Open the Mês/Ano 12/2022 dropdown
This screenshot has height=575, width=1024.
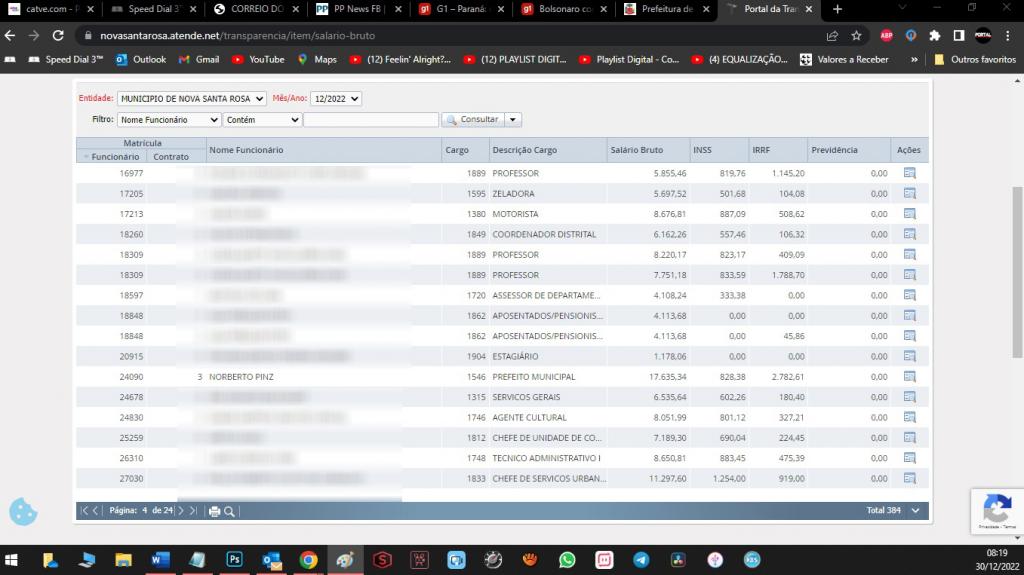tap(336, 99)
